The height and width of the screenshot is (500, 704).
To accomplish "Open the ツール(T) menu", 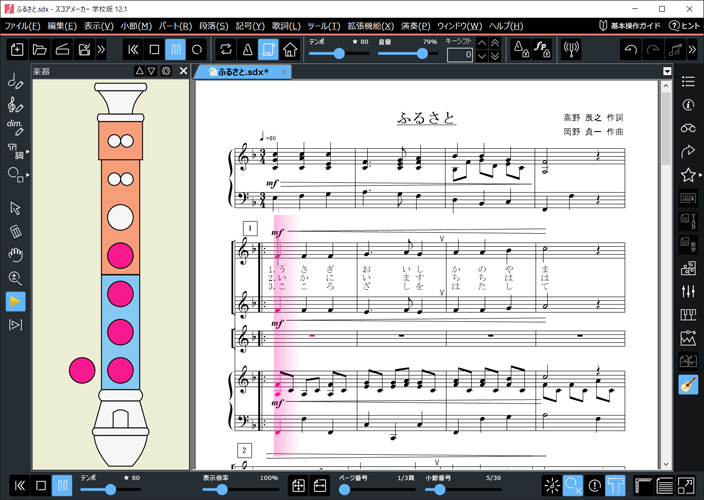I will point(324,26).
